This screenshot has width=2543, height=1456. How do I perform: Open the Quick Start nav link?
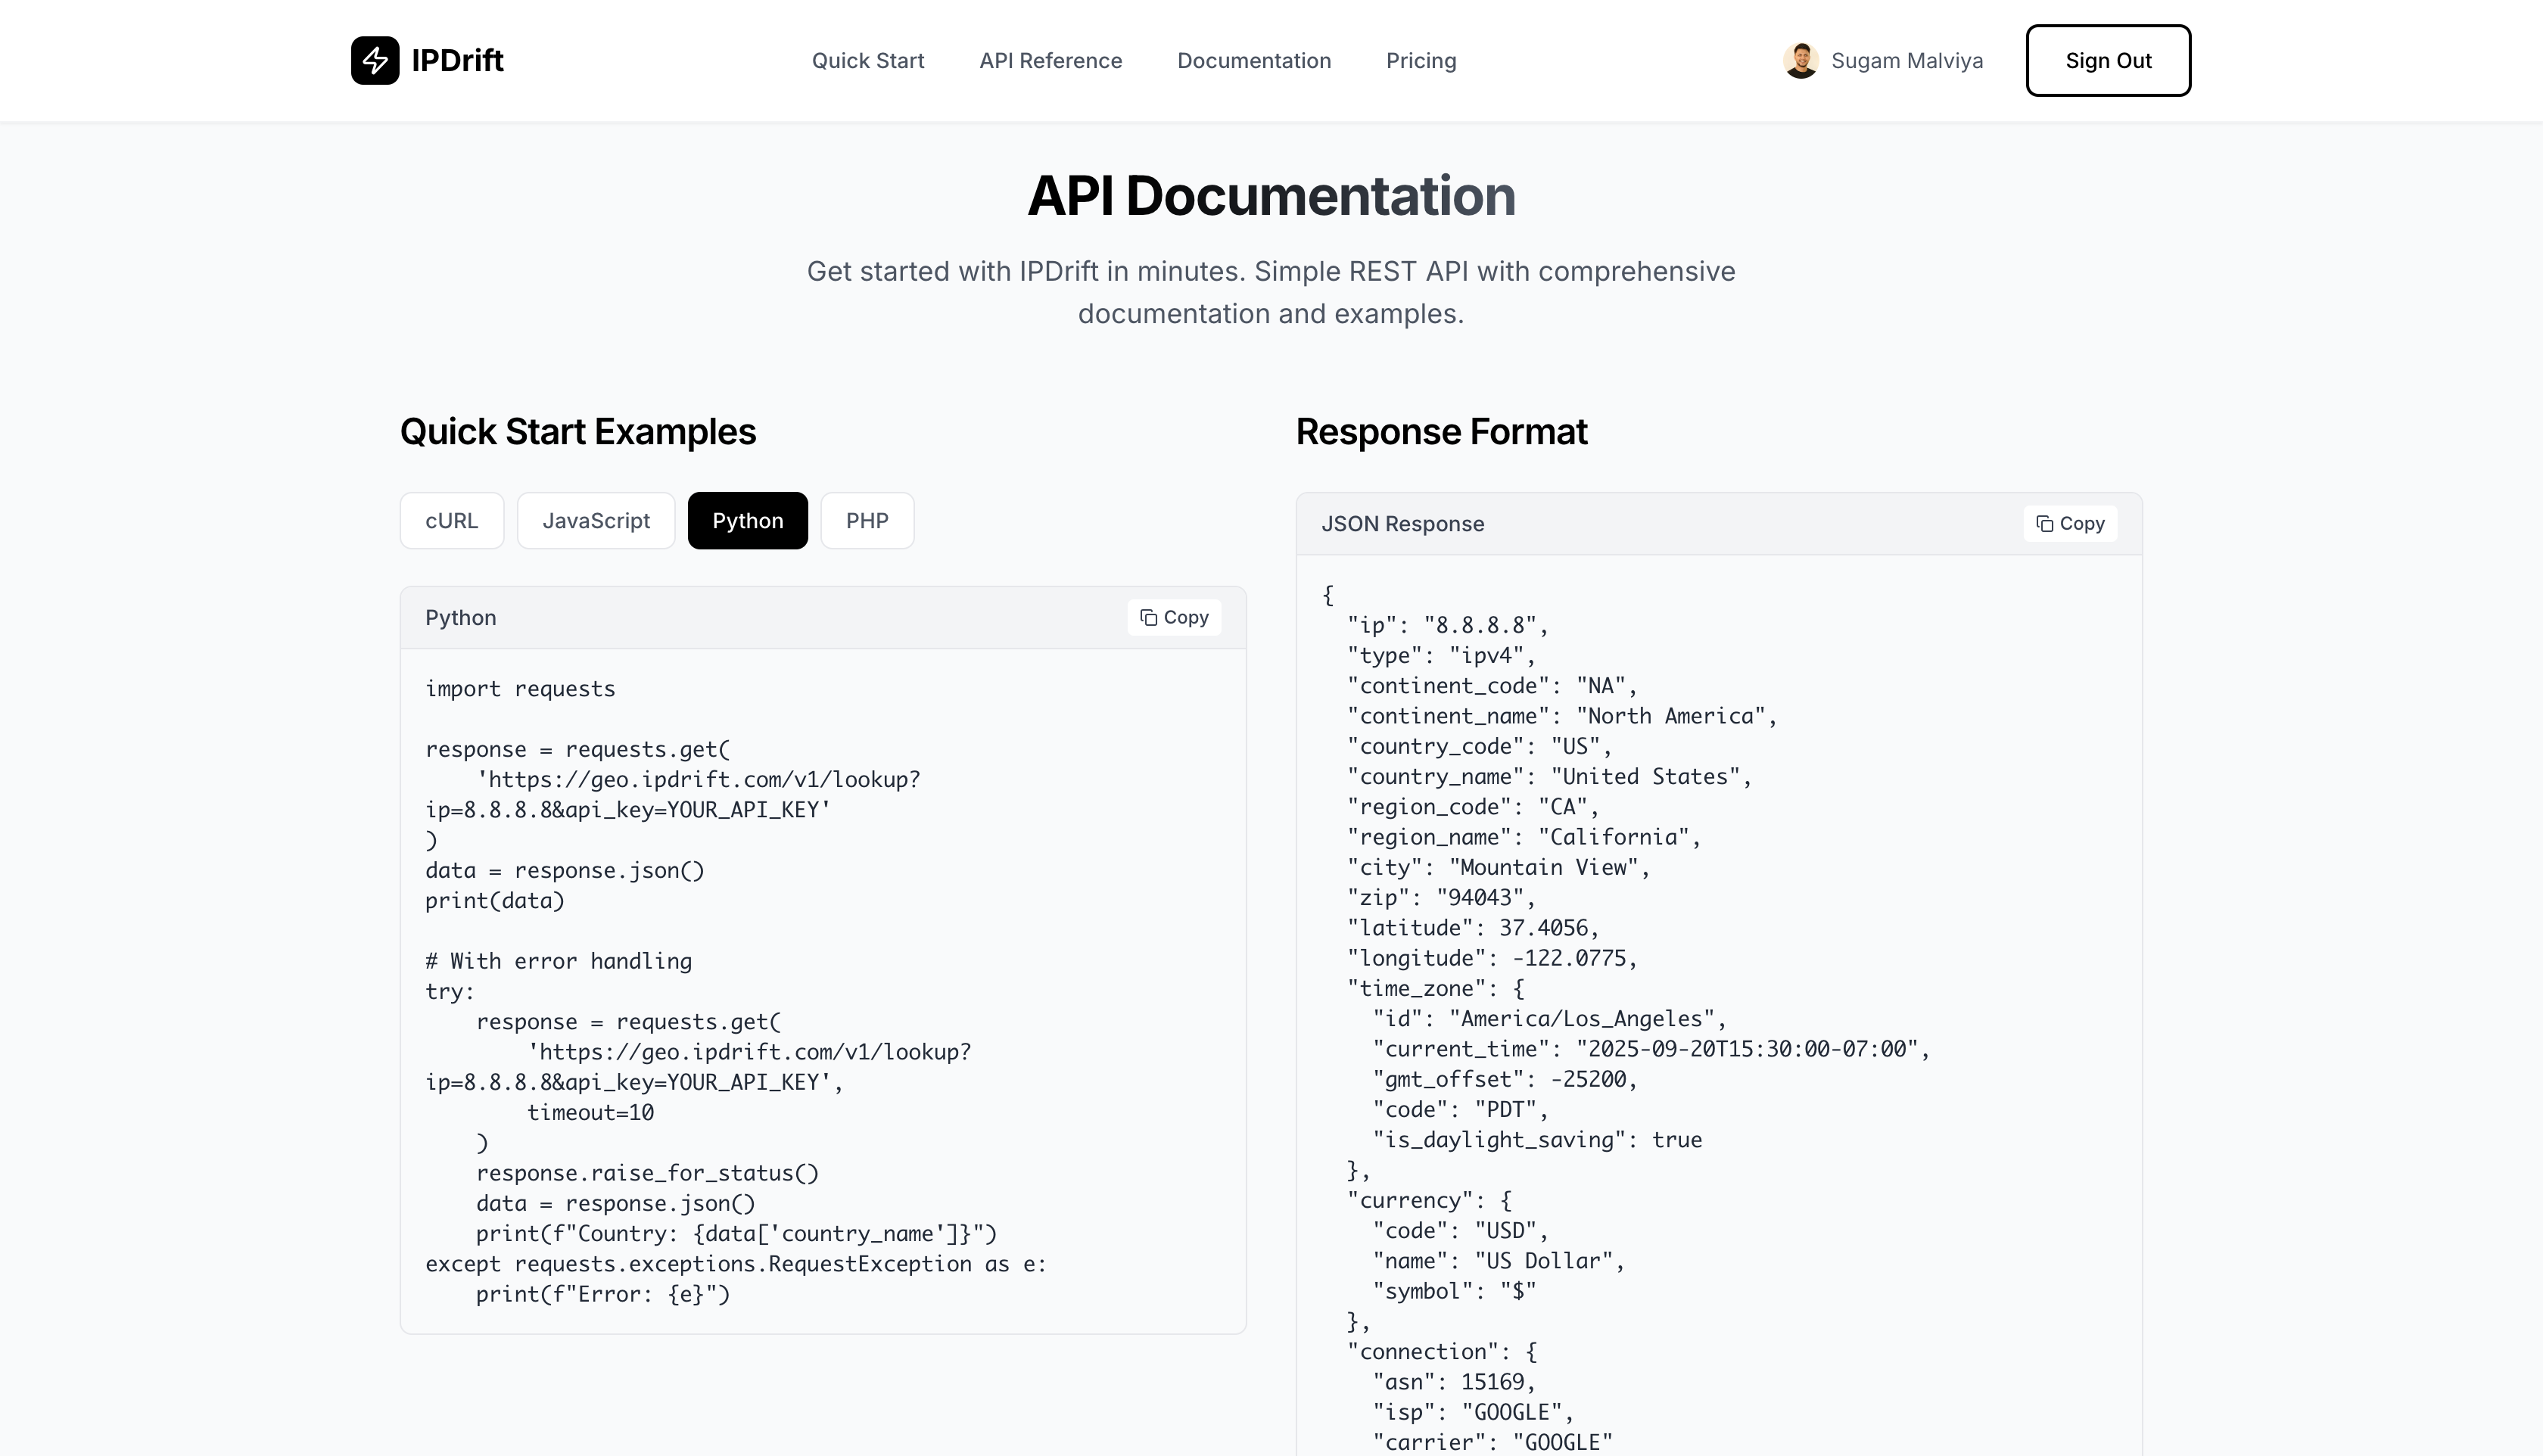[867, 61]
